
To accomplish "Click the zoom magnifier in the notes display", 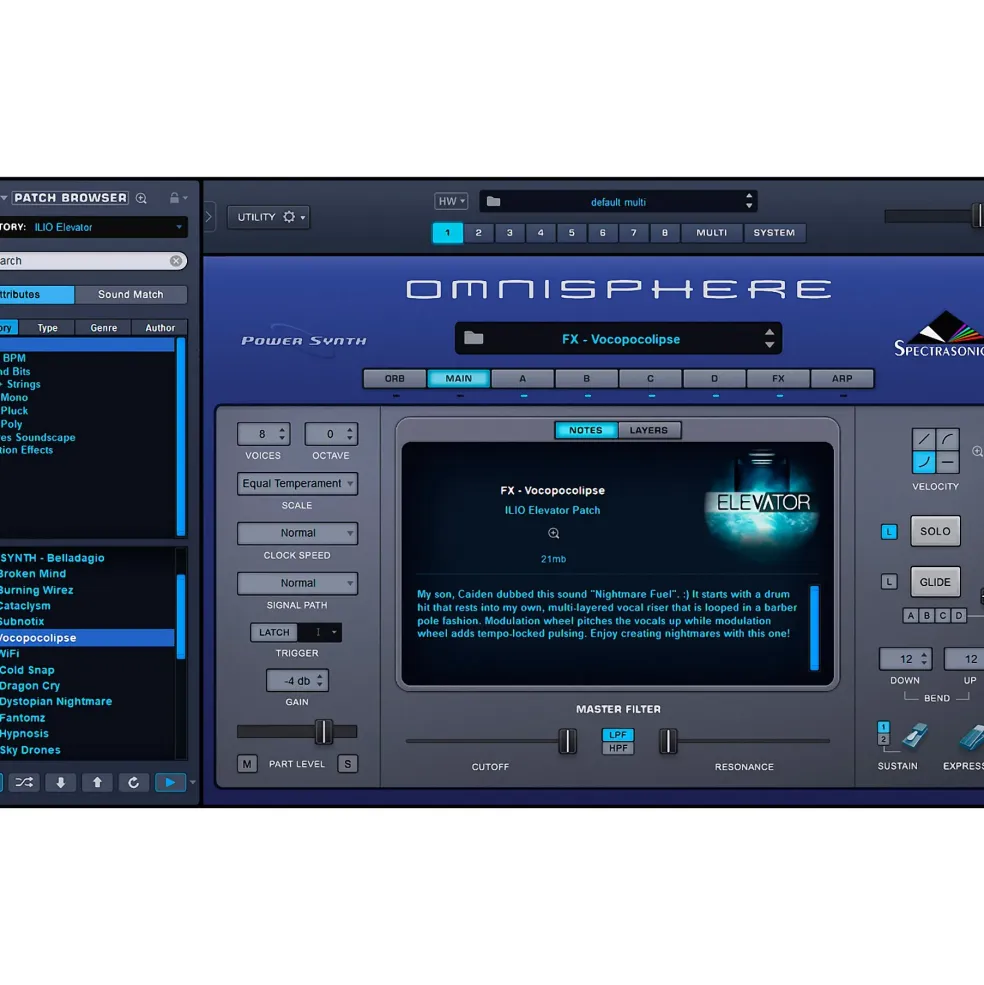I will coord(554,533).
